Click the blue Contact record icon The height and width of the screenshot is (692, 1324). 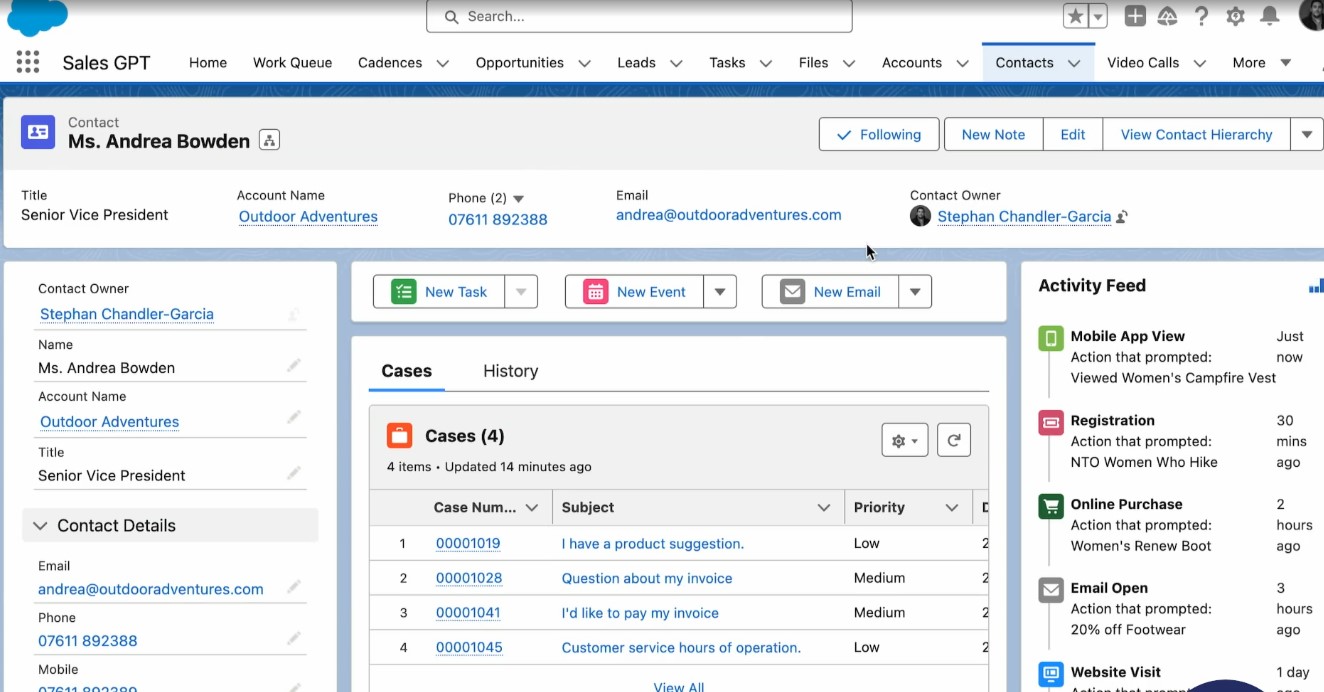point(38,131)
